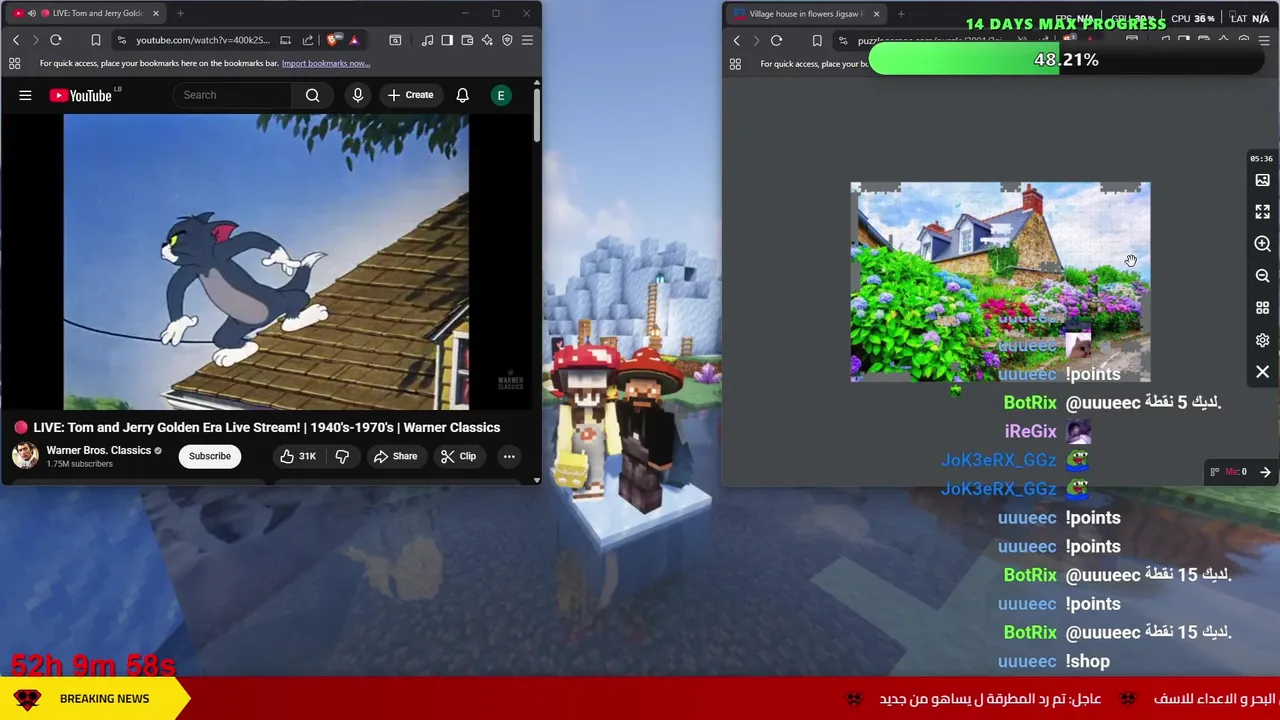Open site settings icon in YouTube address bar
The height and width of the screenshot is (720, 1280).
coord(121,40)
